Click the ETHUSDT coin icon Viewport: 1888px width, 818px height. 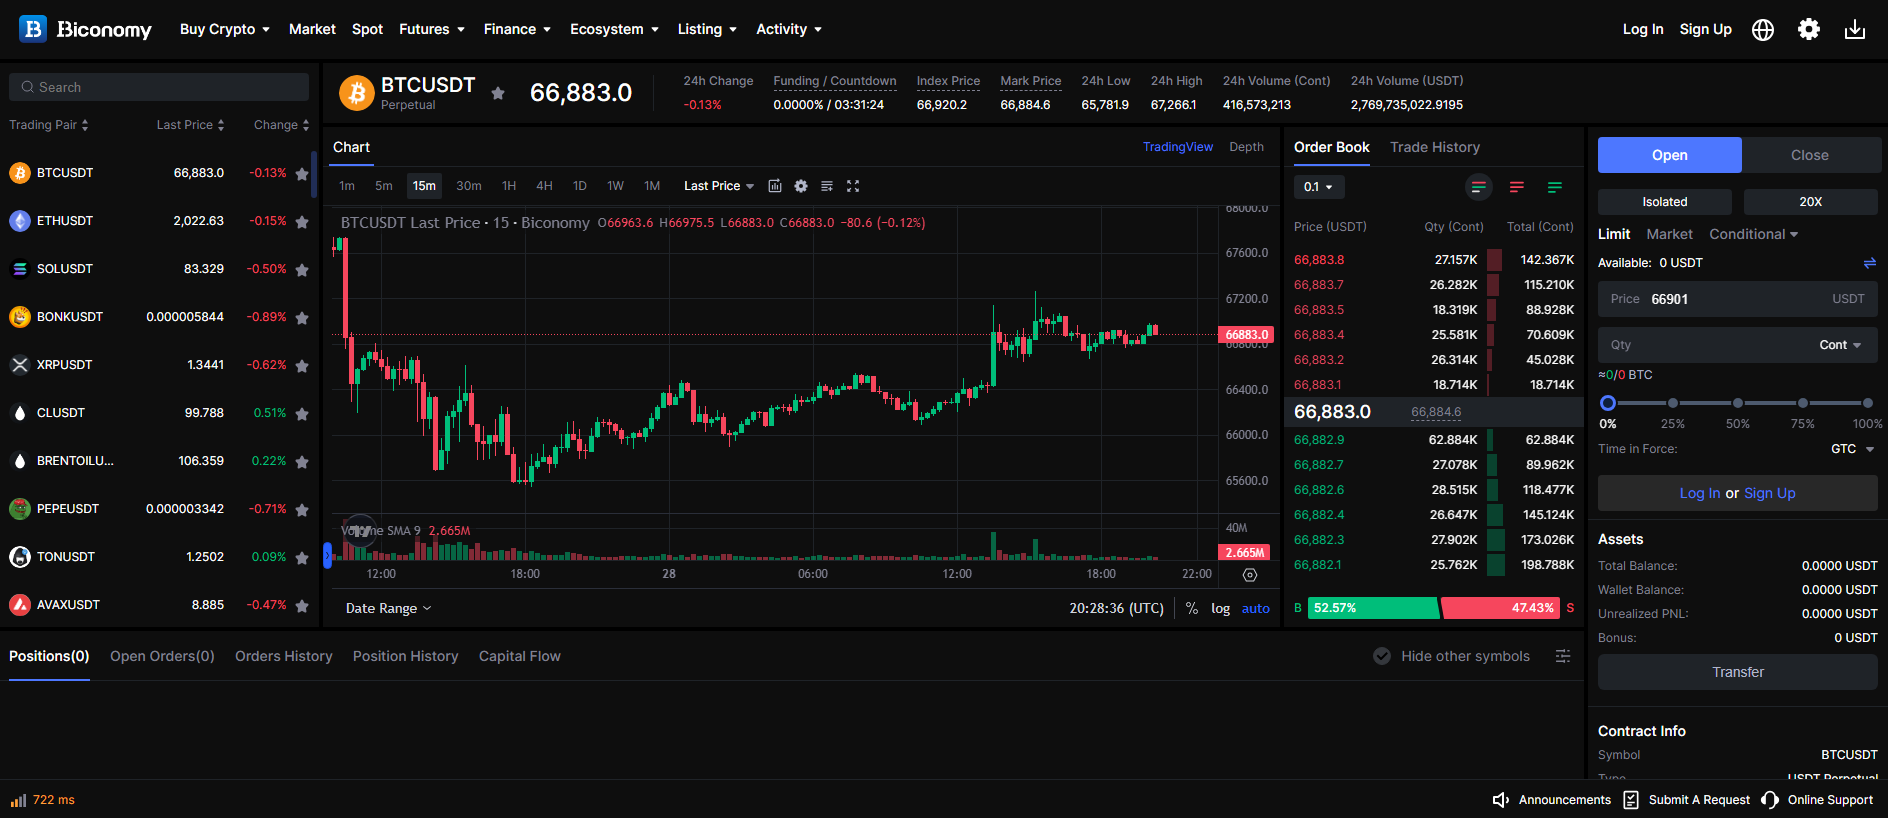click(x=20, y=221)
